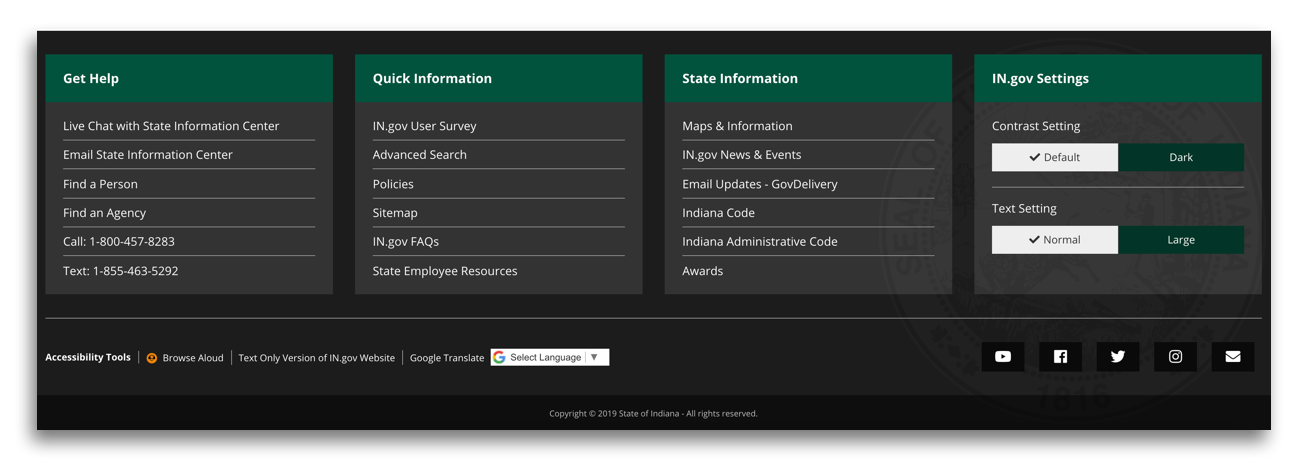The height and width of the screenshot is (459, 1307).
Task: Open State Employee Resources
Action: pyautogui.click(x=445, y=271)
